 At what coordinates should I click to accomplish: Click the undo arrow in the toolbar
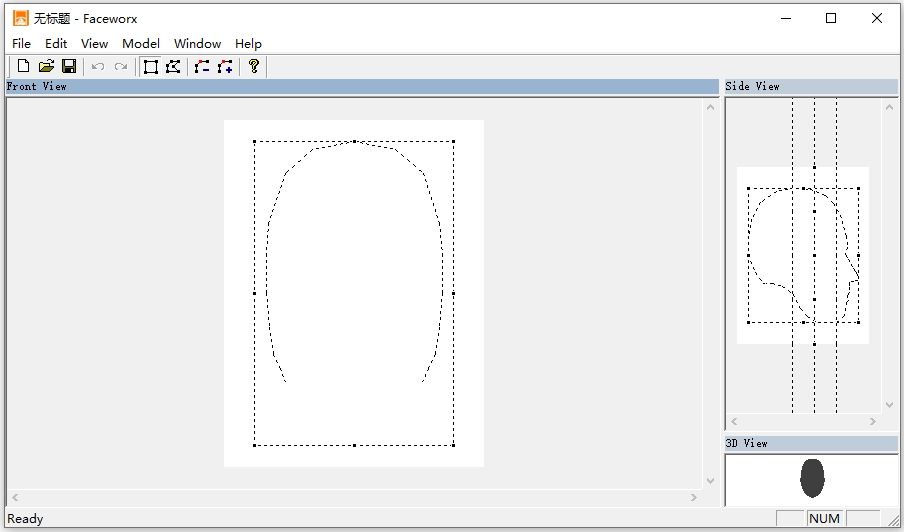click(98, 67)
